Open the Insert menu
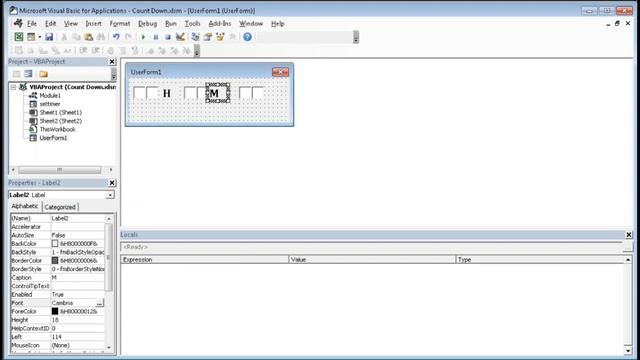 [93, 24]
